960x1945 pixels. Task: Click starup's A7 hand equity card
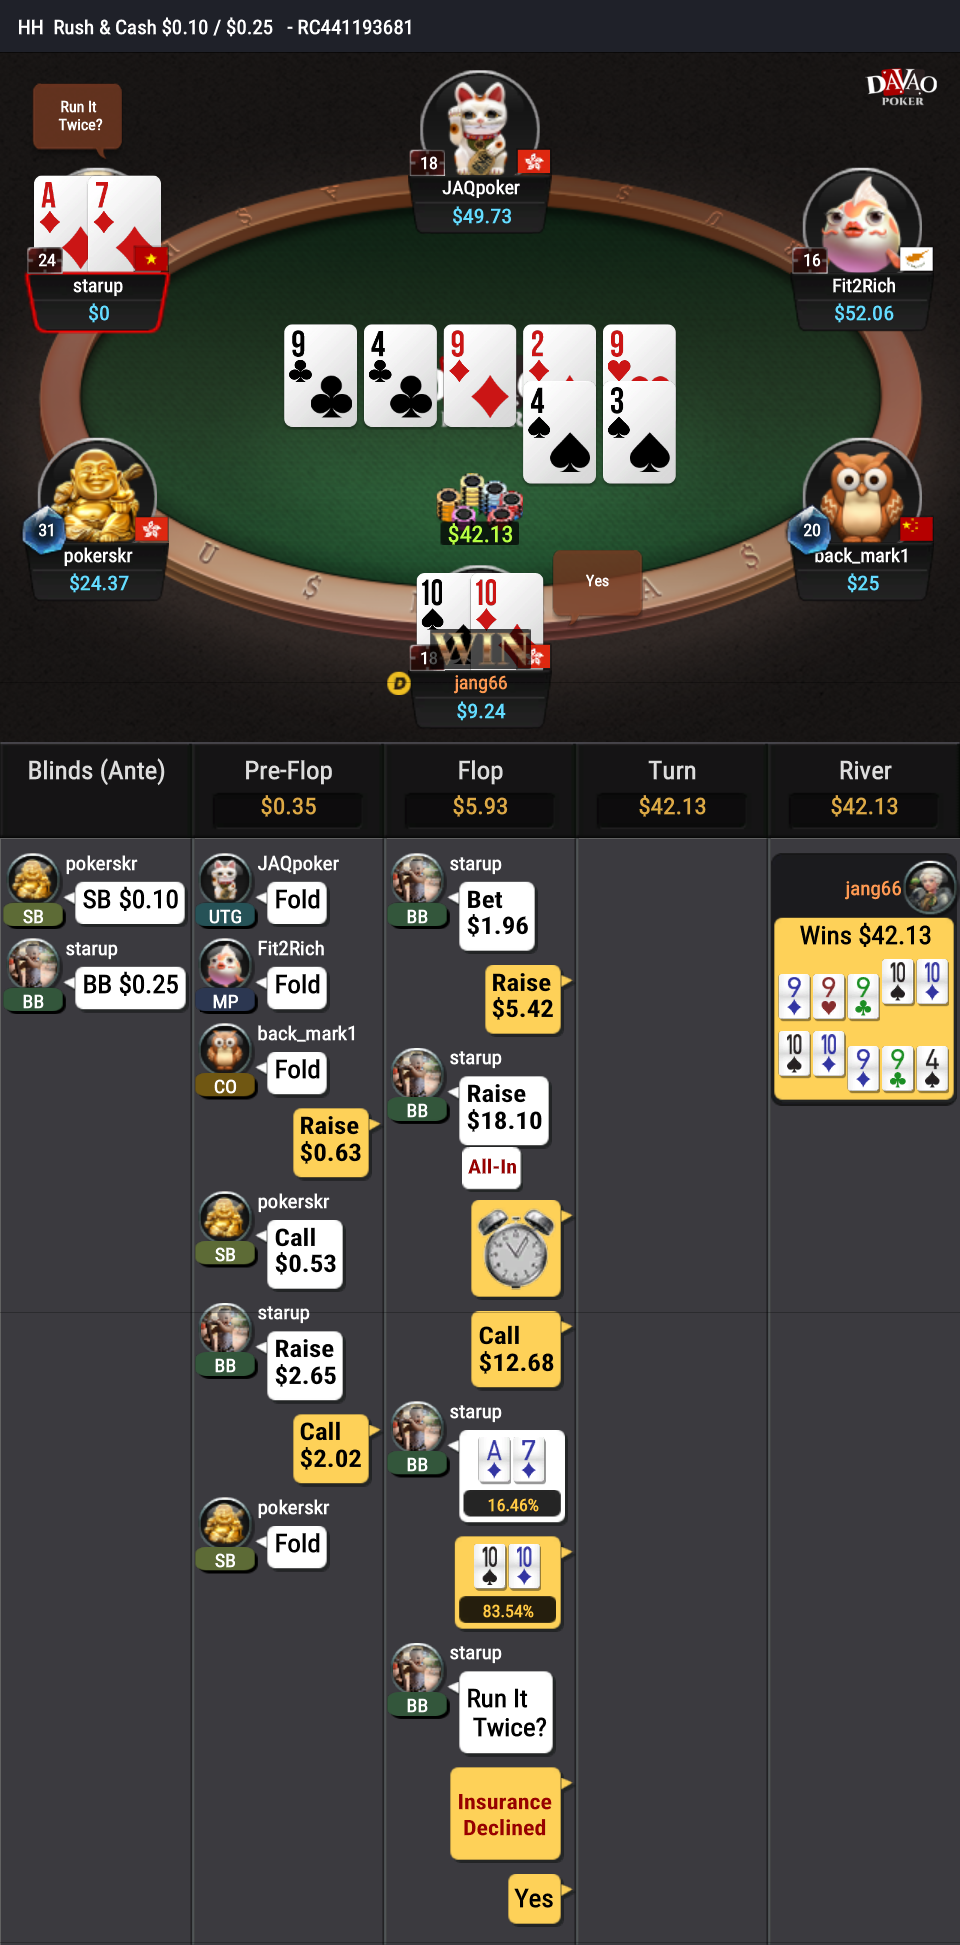(x=512, y=1476)
